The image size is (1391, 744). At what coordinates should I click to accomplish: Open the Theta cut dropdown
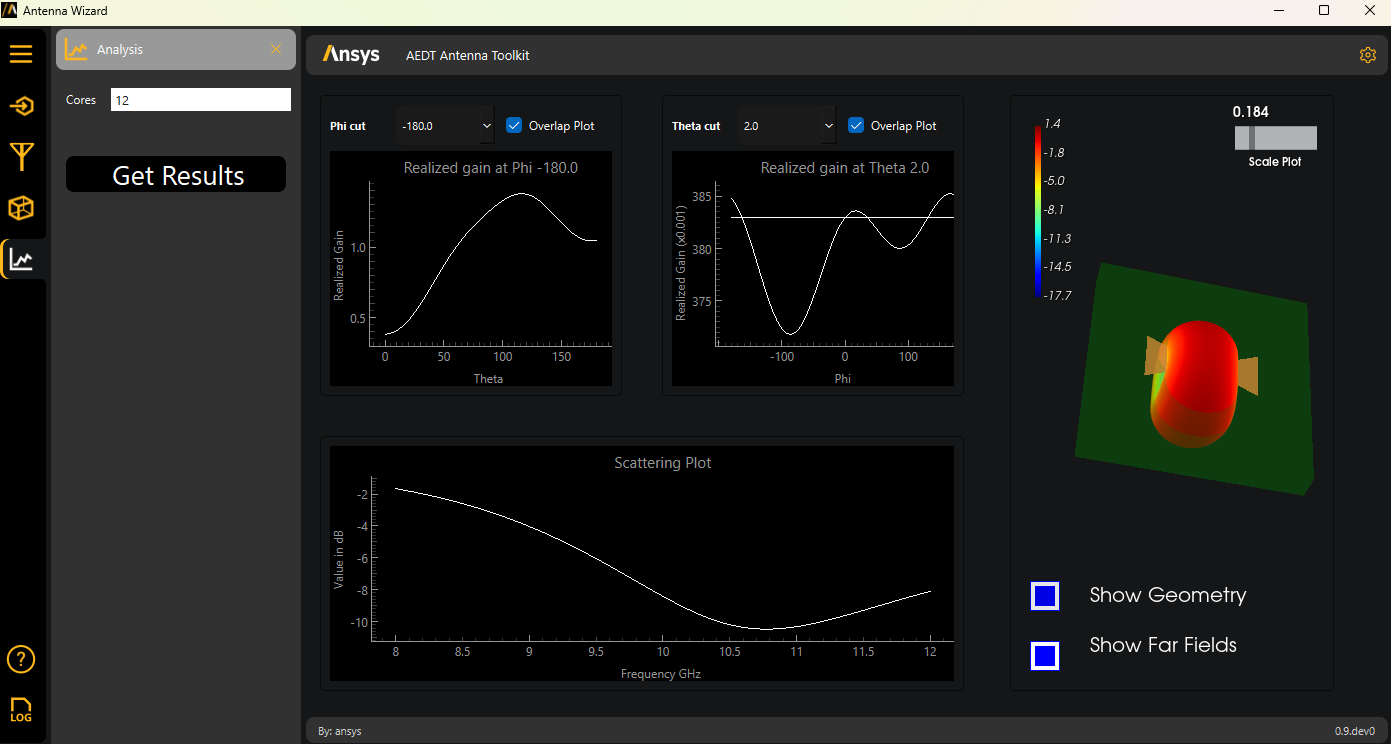tap(788, 126)
